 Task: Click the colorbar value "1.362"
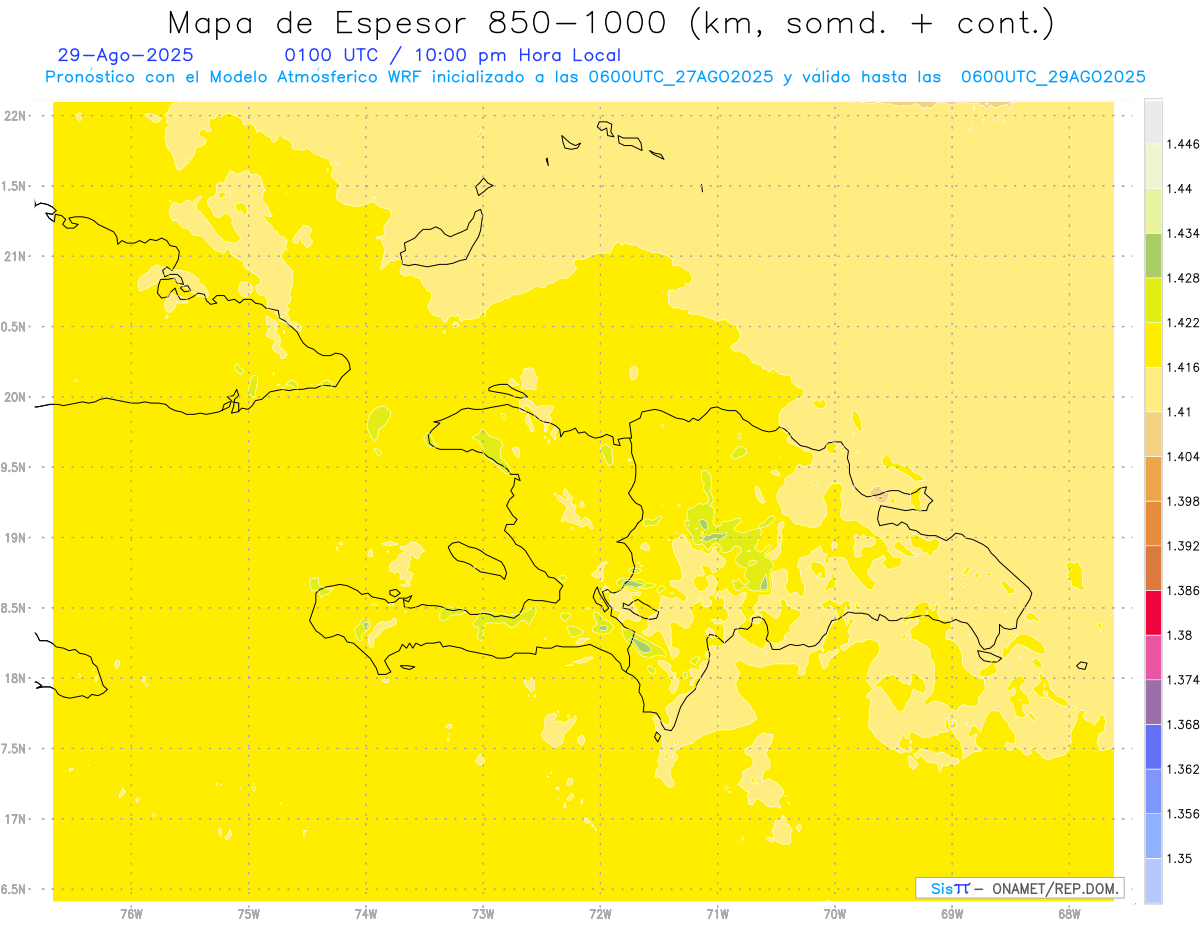pyautogui.click(x=1184, y=769)
